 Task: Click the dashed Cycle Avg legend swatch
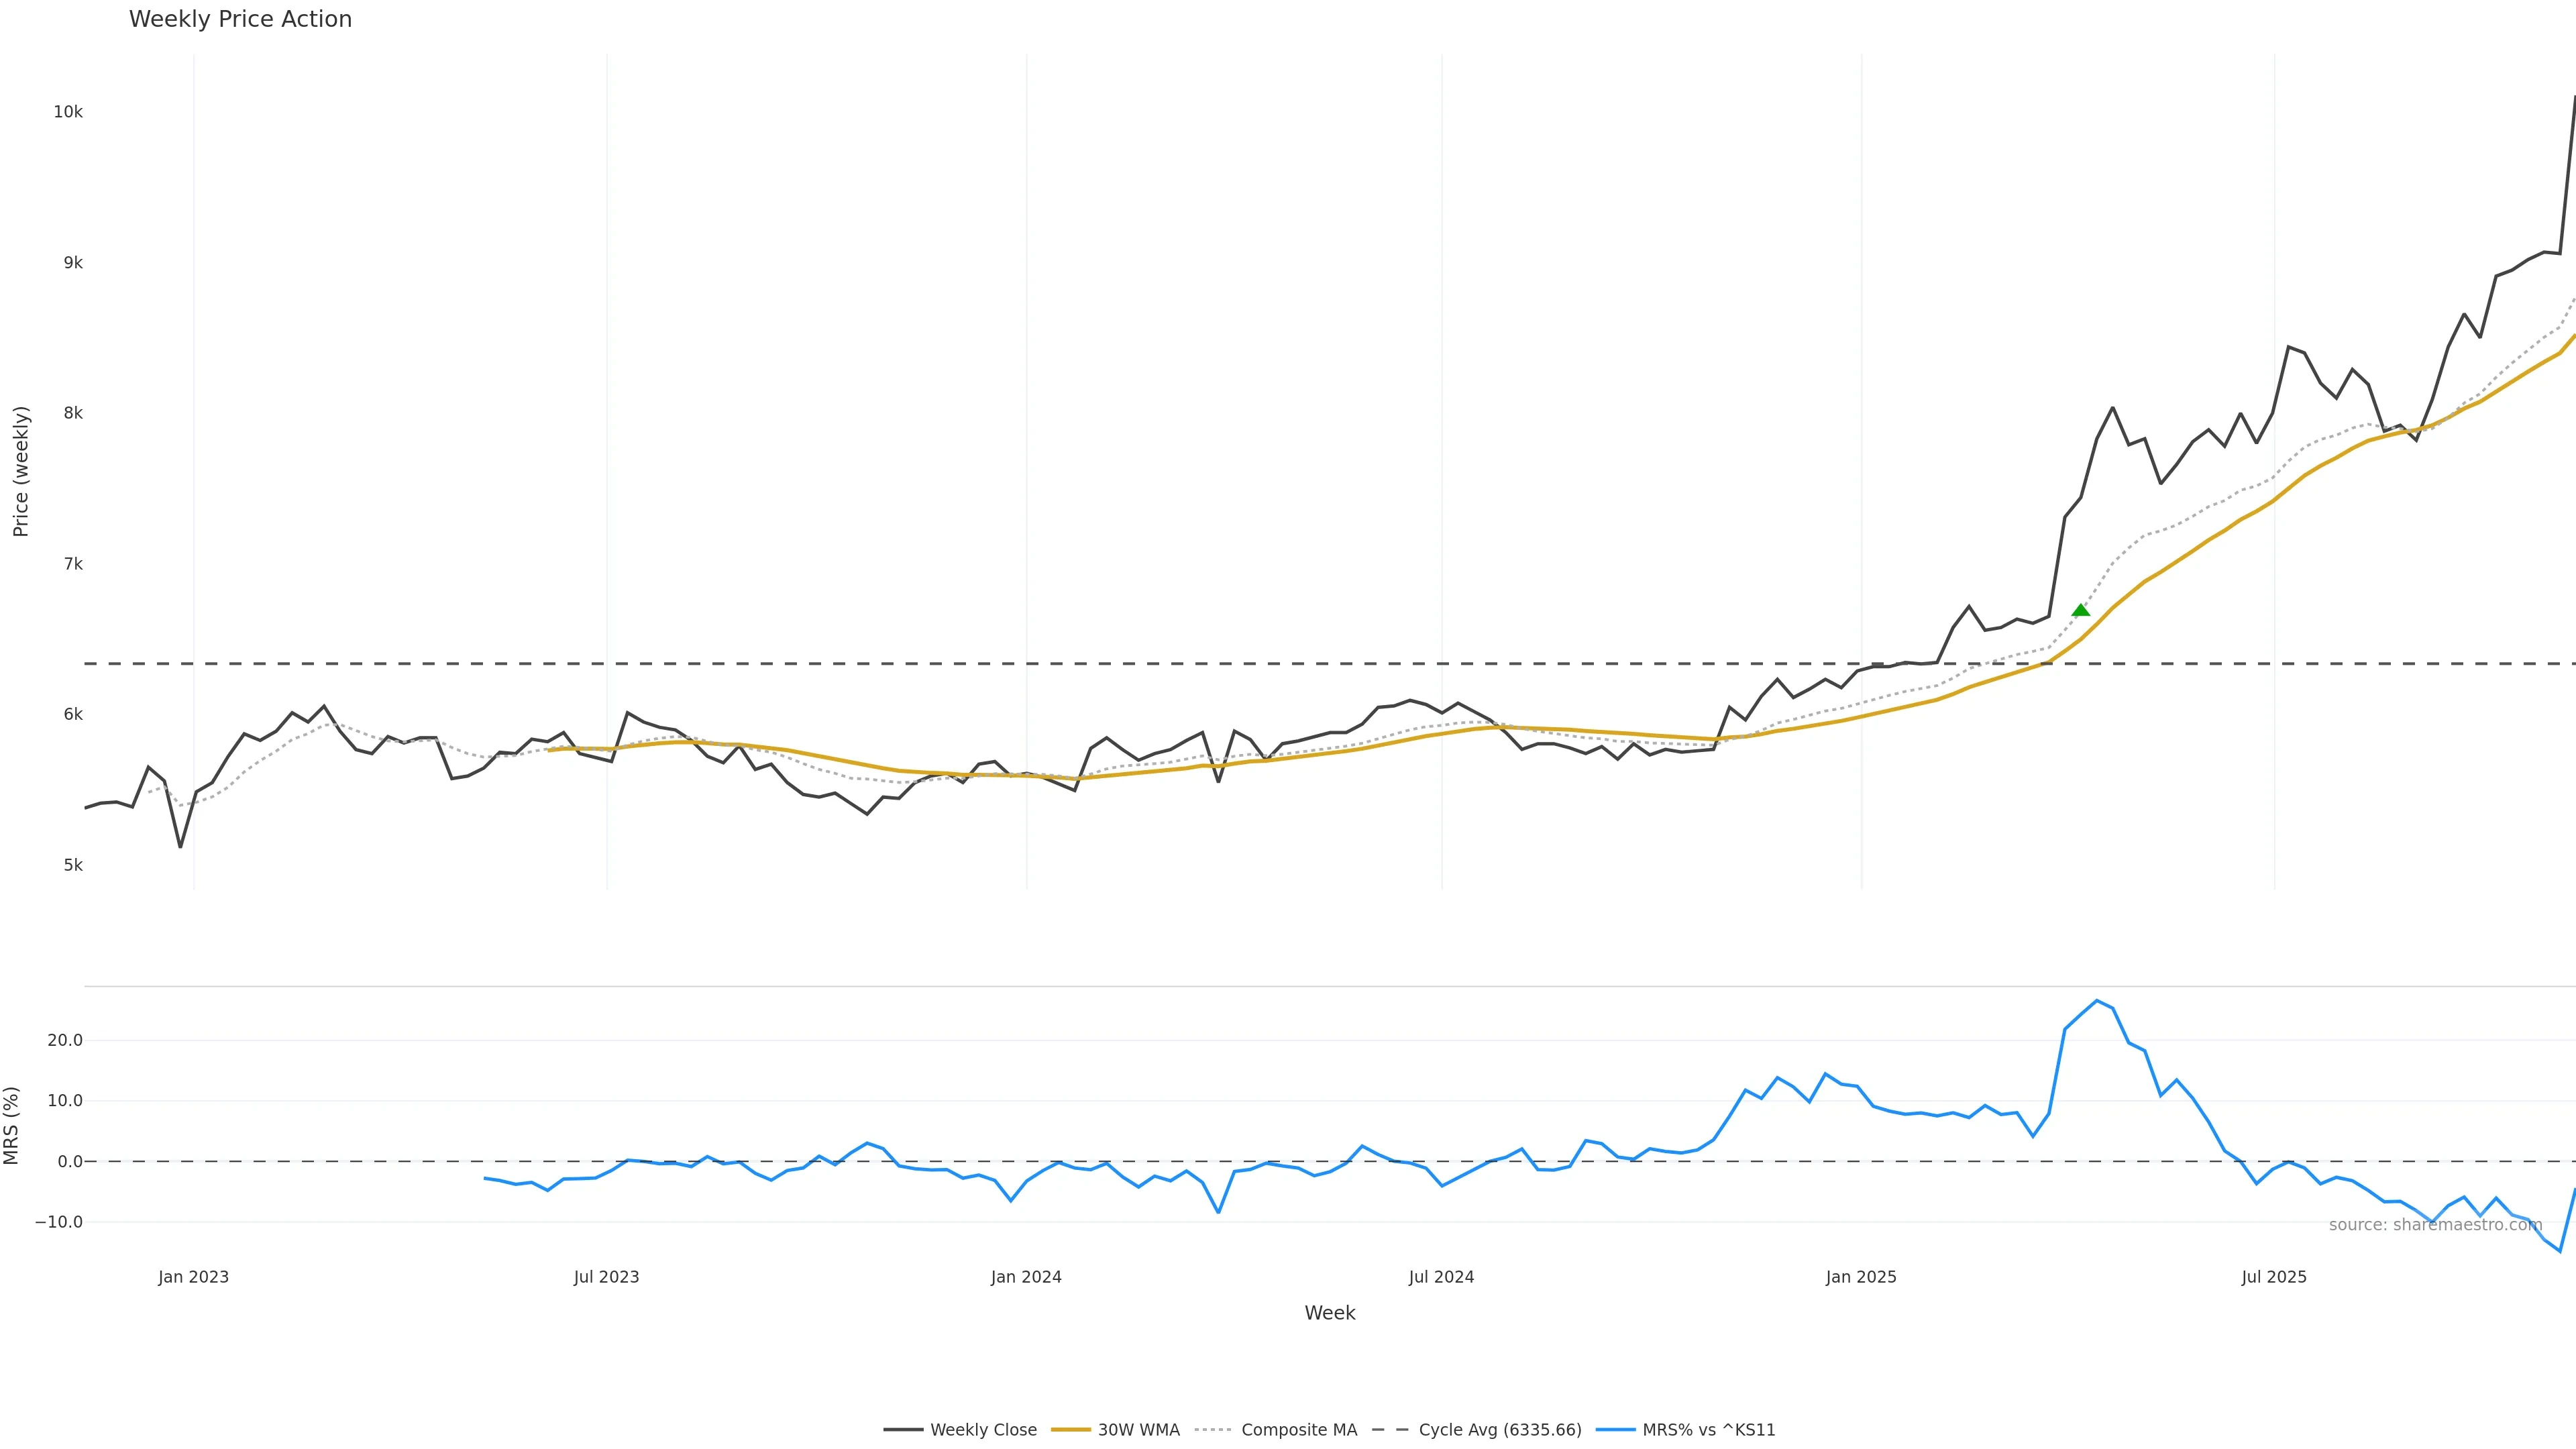pos(1390,1430)
